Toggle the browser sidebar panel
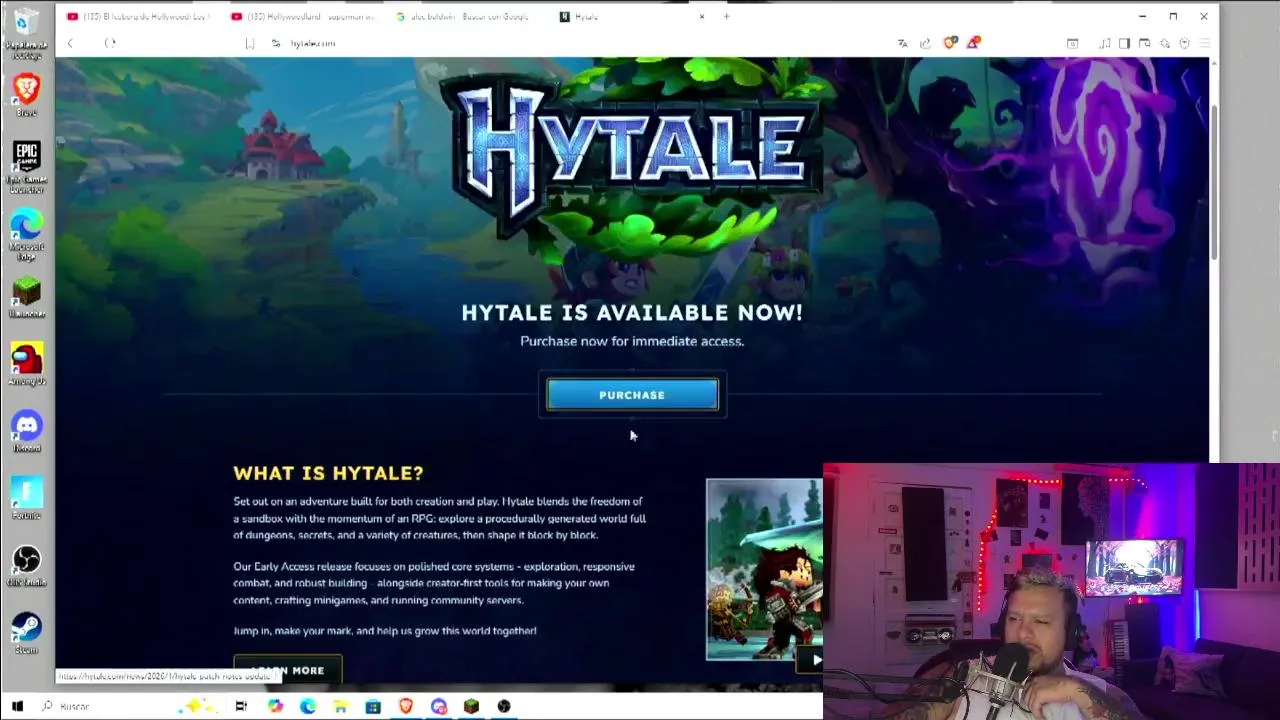The width and height of the screenshot is (1280, 720). 1124,43
